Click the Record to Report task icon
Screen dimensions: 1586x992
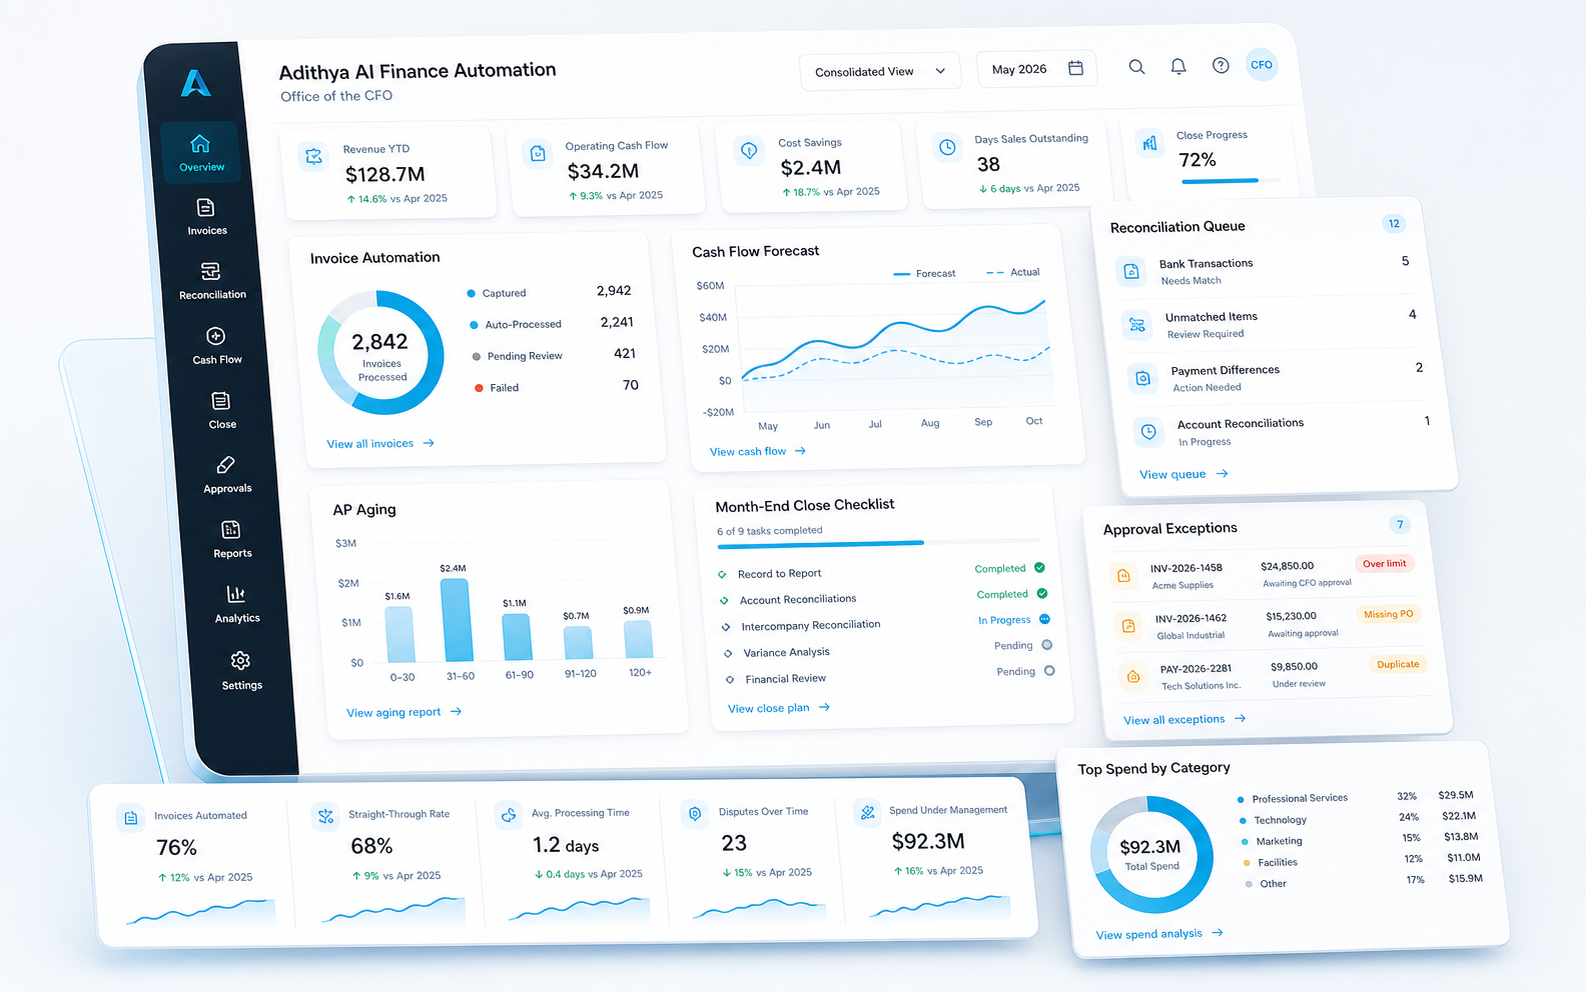(722, 575)
